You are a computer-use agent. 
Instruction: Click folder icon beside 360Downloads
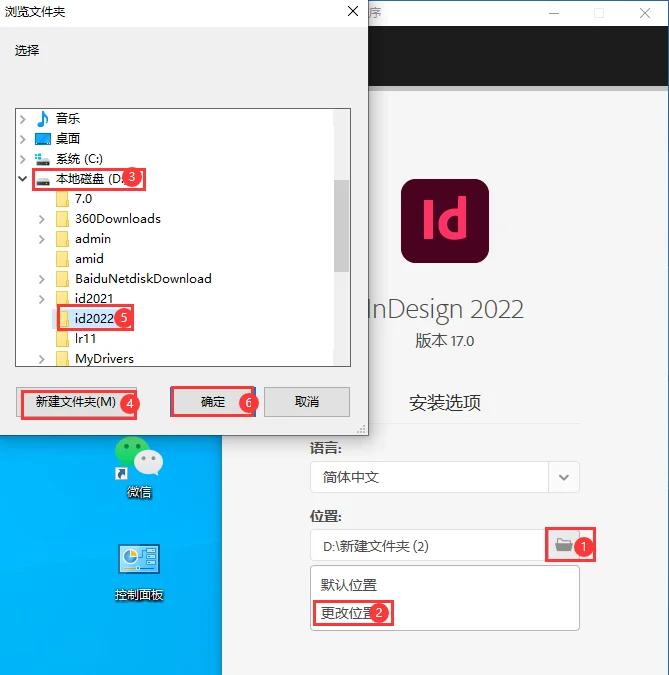coord(62,219)
